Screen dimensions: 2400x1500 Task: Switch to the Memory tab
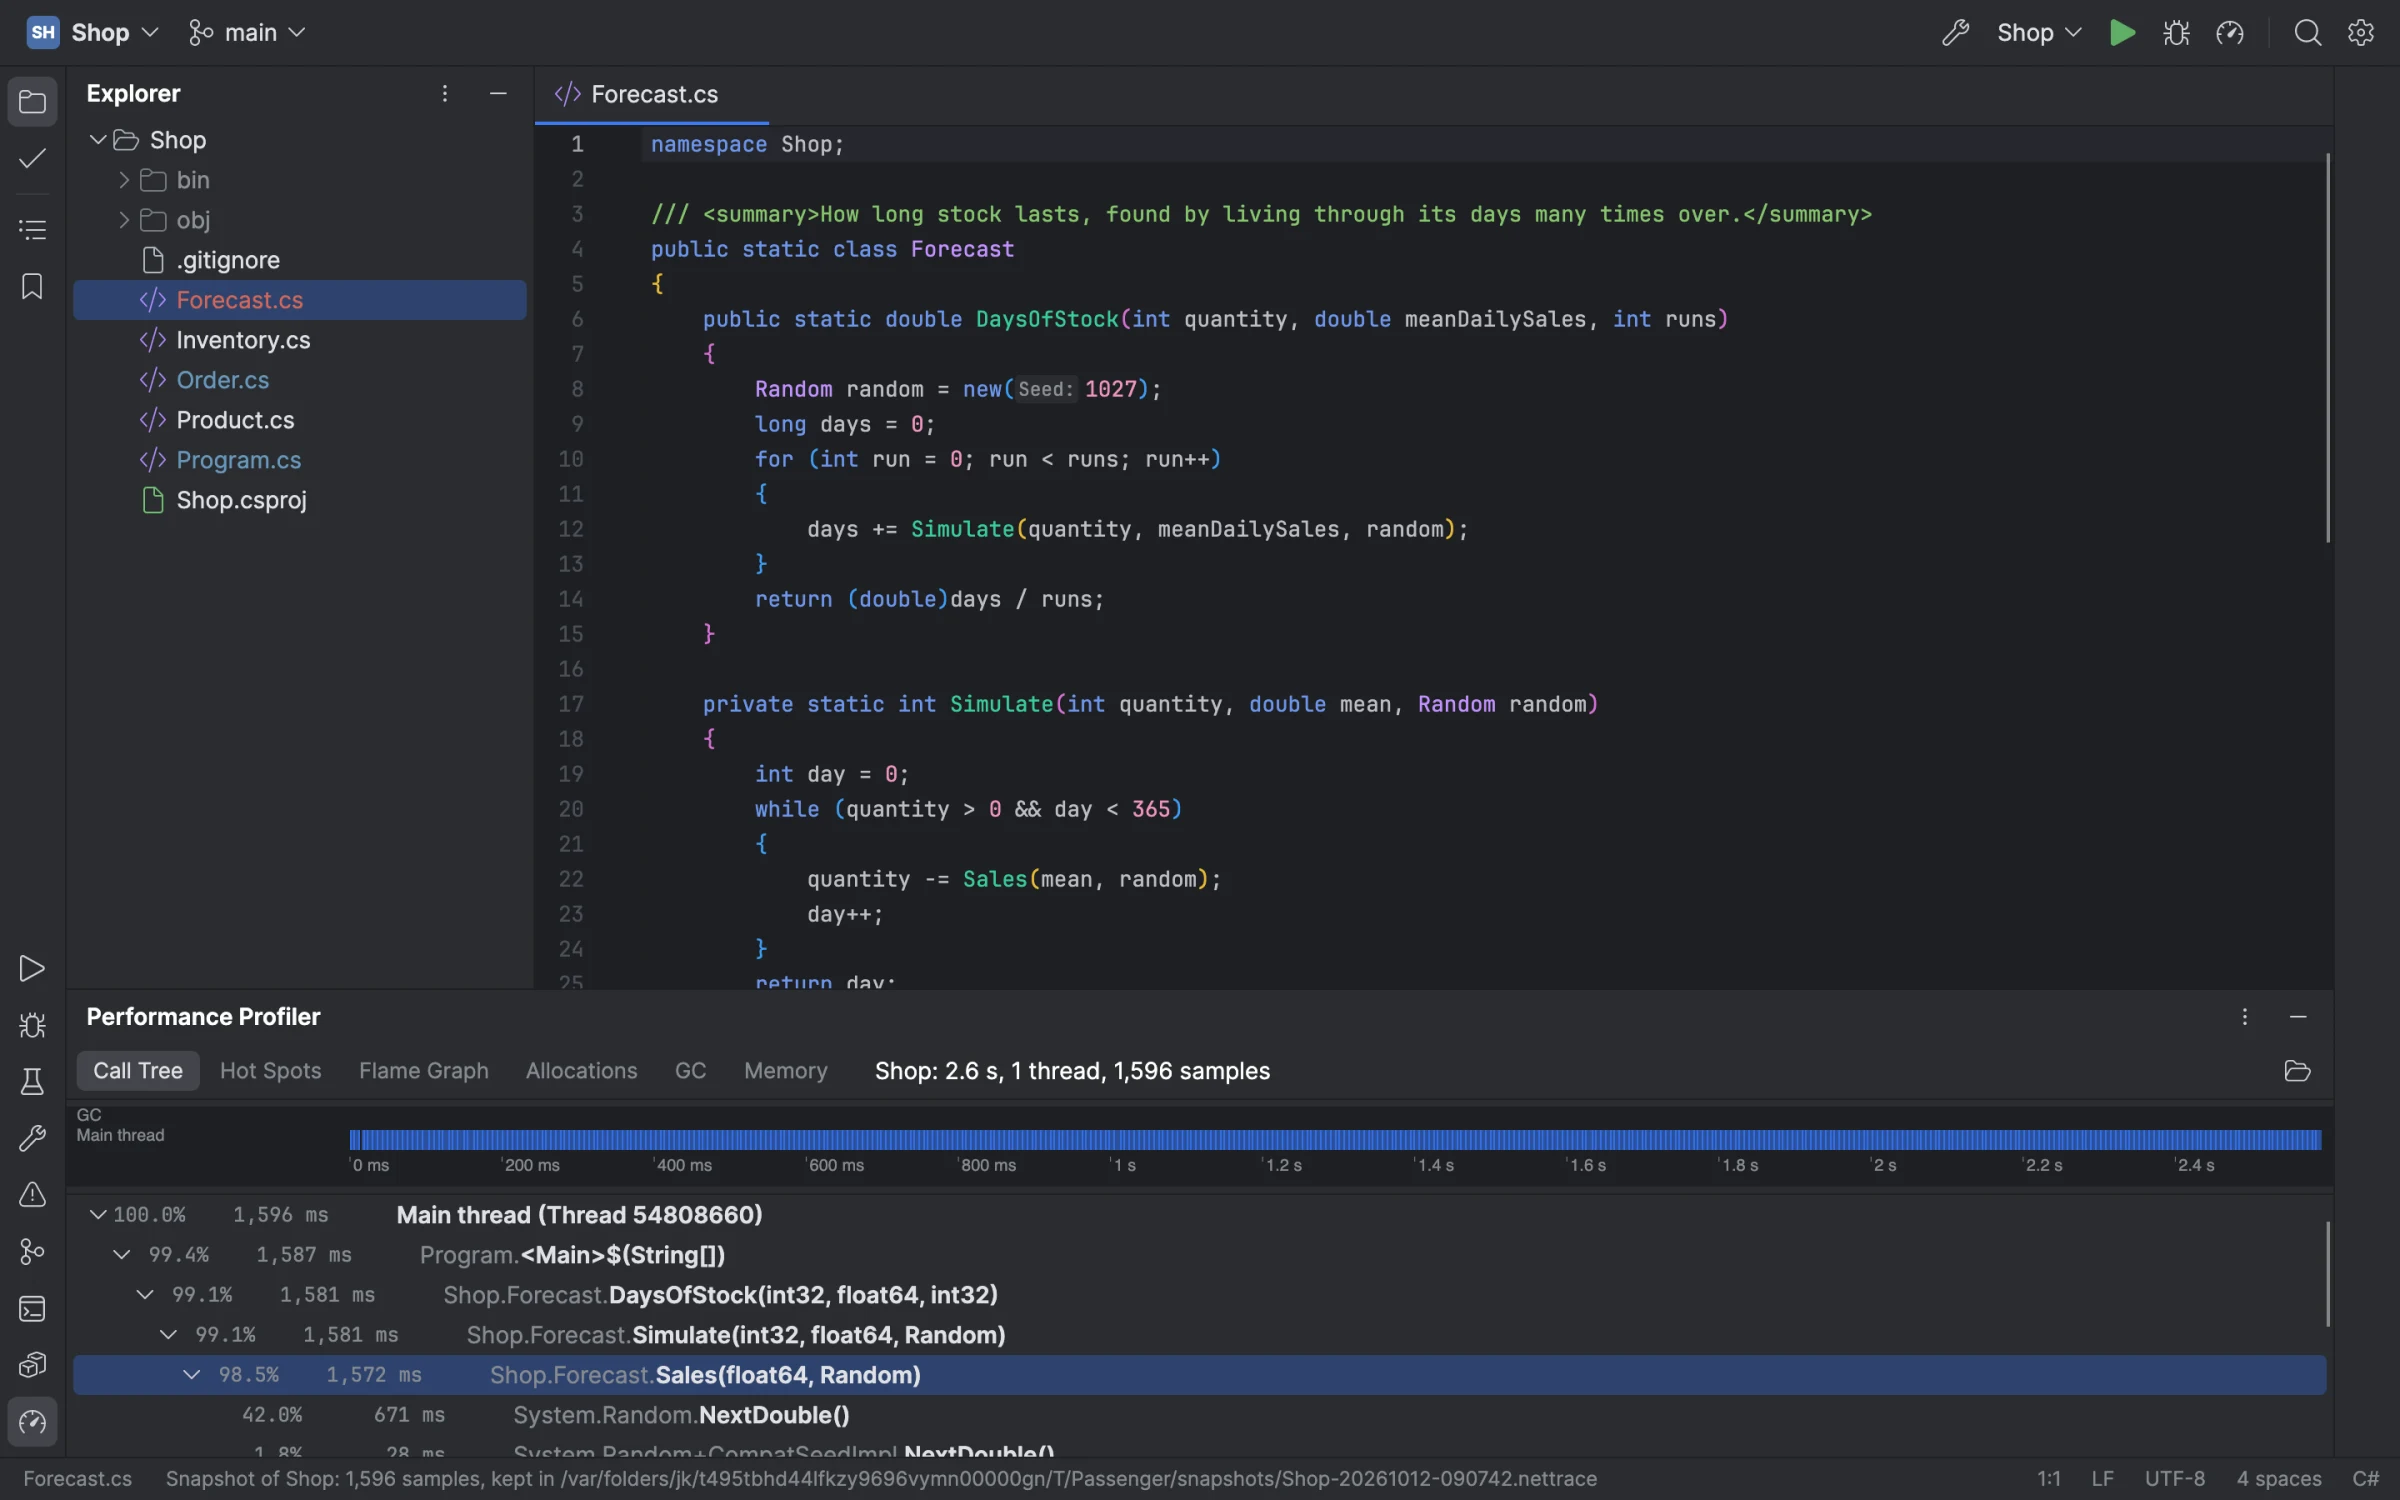coord(785,1071)
